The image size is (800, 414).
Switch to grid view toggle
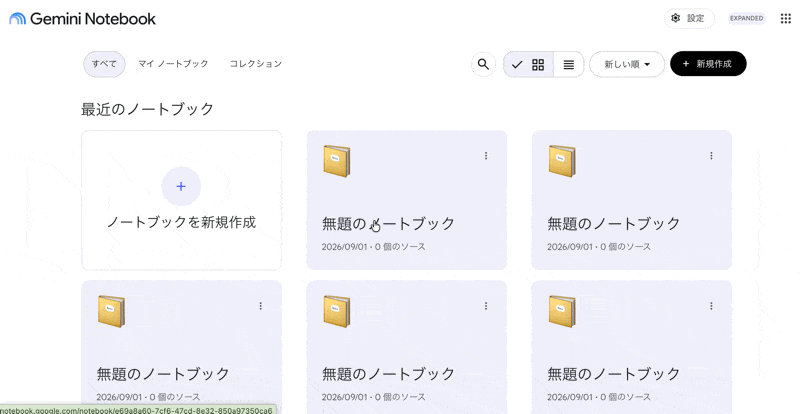[529, 64]
